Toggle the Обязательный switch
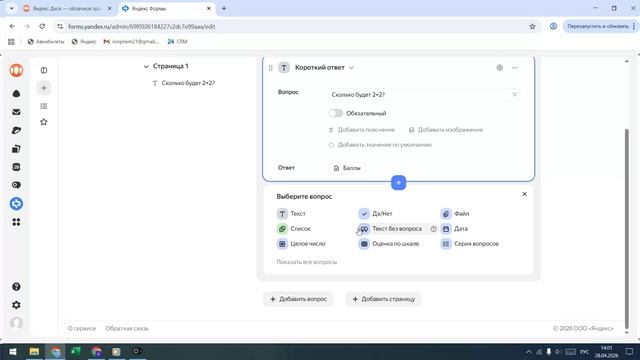 [x=335, y=113]
